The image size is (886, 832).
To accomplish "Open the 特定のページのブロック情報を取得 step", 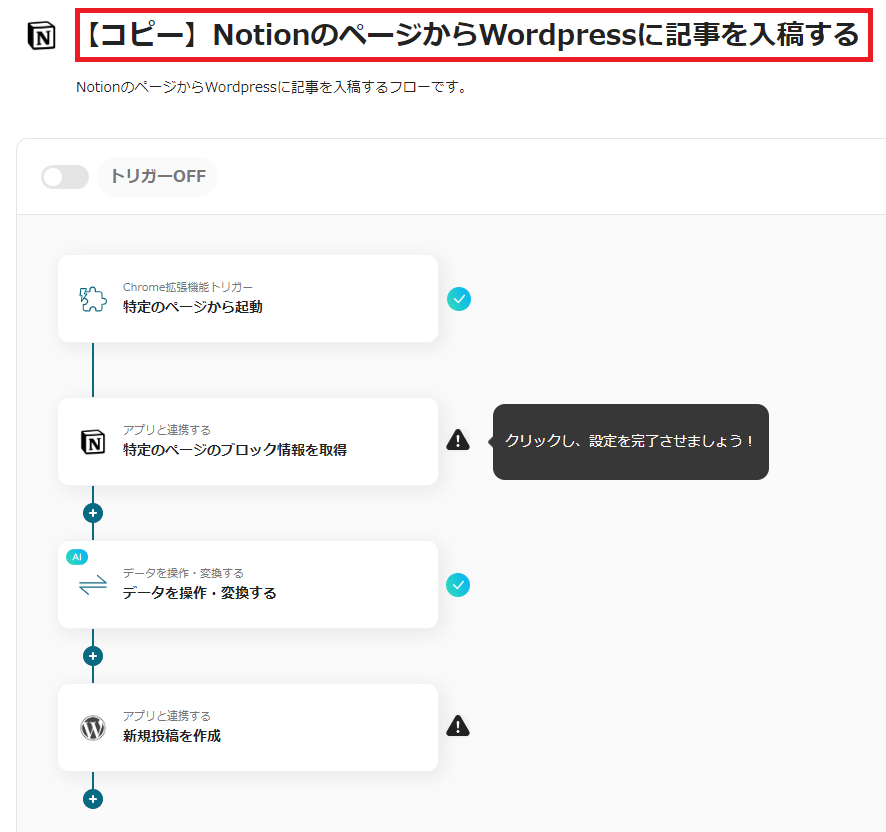I will pyautogui.click(x=248, y=441).
